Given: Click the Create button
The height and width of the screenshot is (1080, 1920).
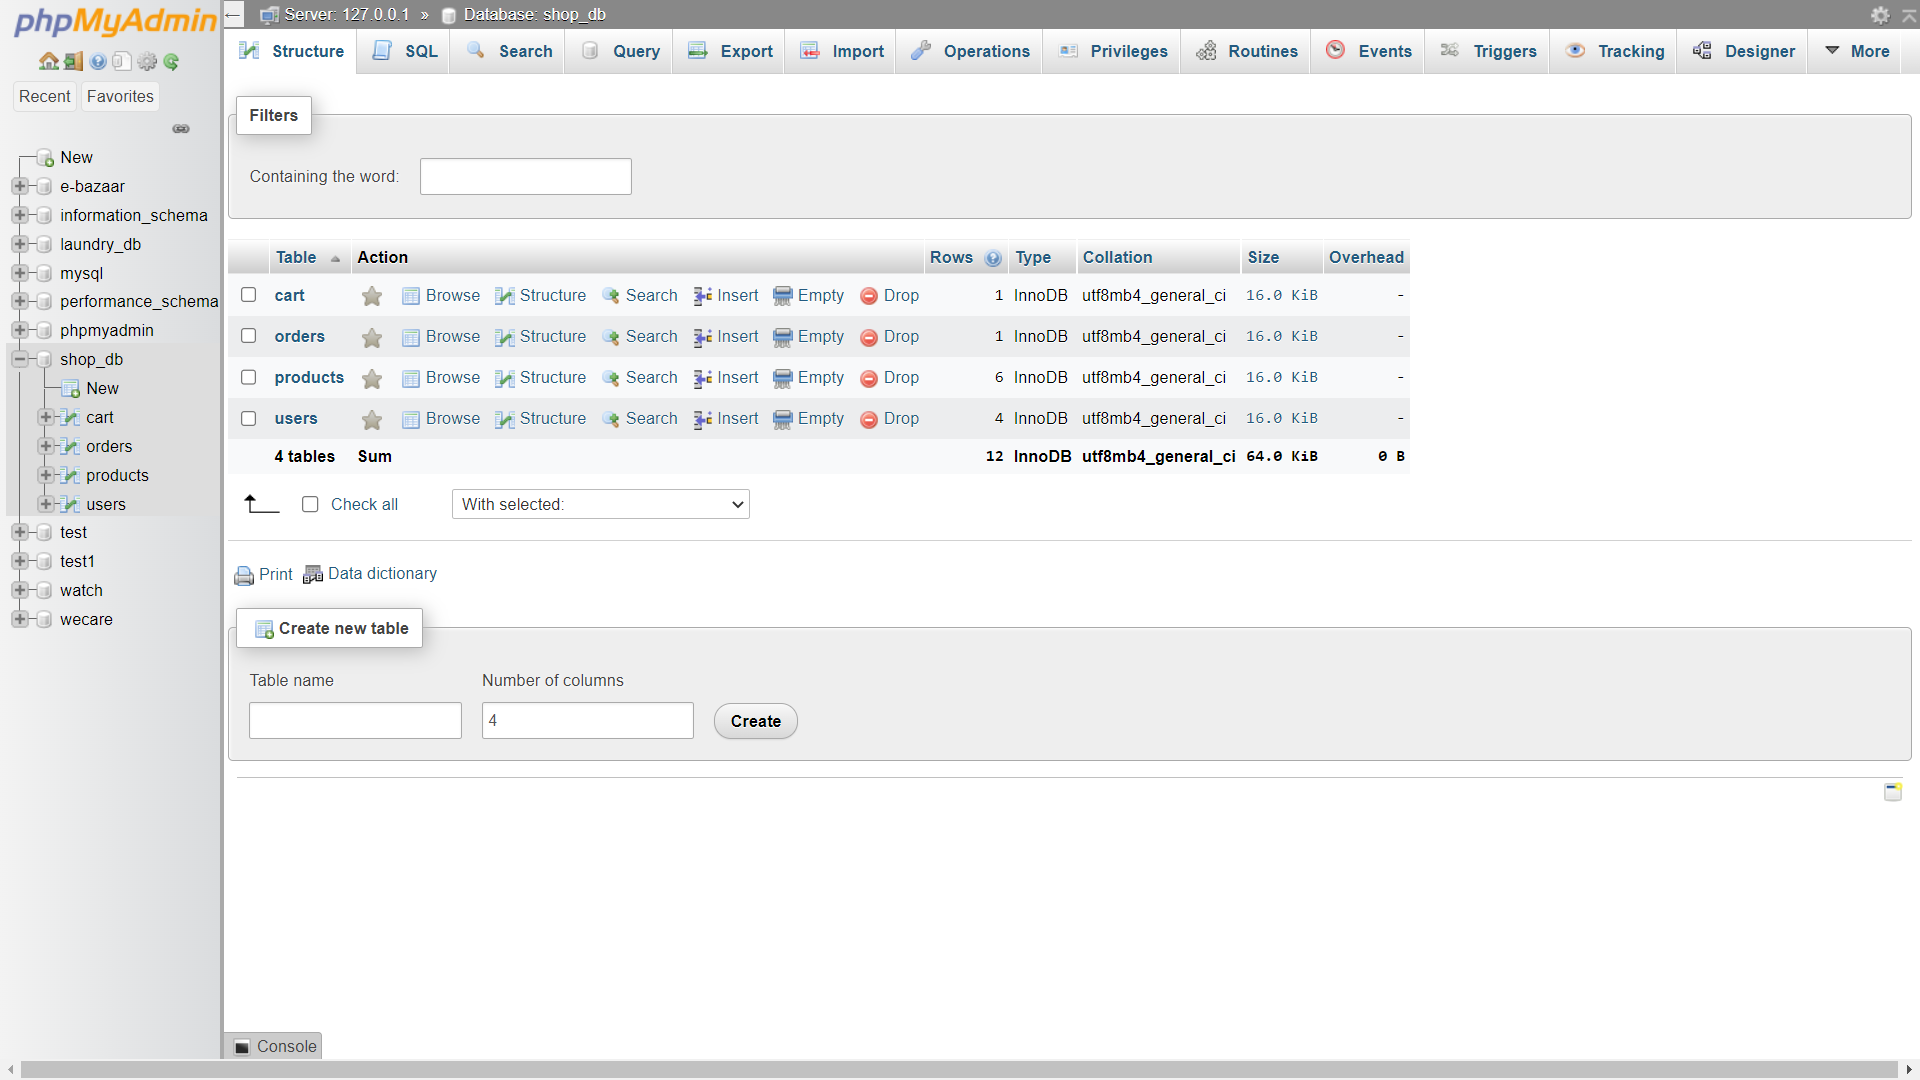Looking at the screenshot, I should coord(756,721).
